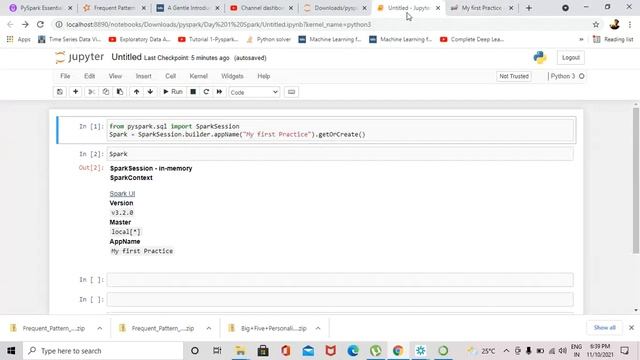
Task: Go forward in browser history
Action: (x=25, y=24)
